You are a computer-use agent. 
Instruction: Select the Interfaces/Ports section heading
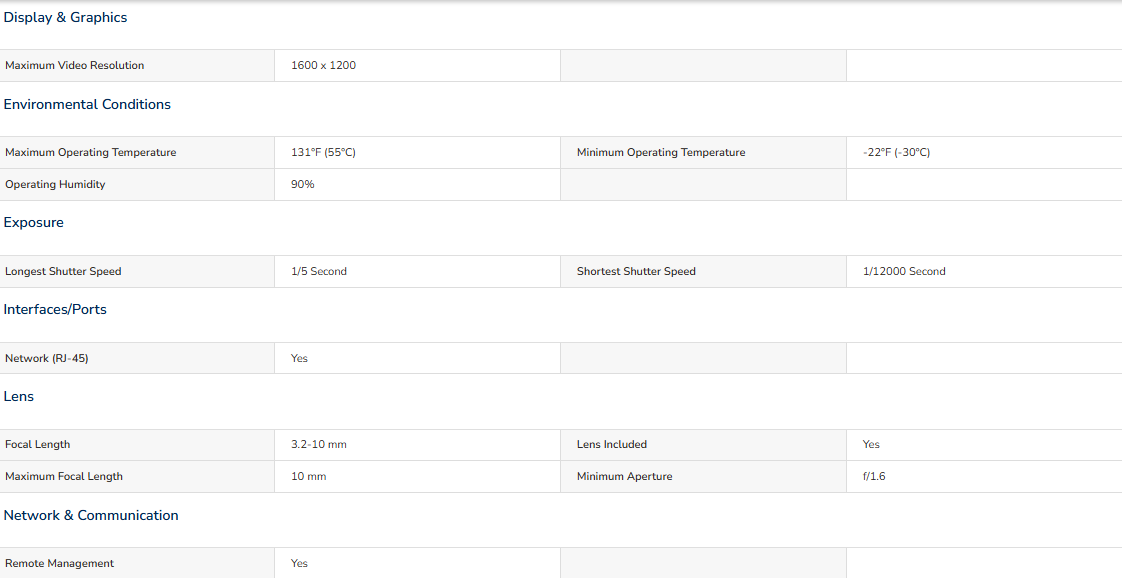(55, 310)
